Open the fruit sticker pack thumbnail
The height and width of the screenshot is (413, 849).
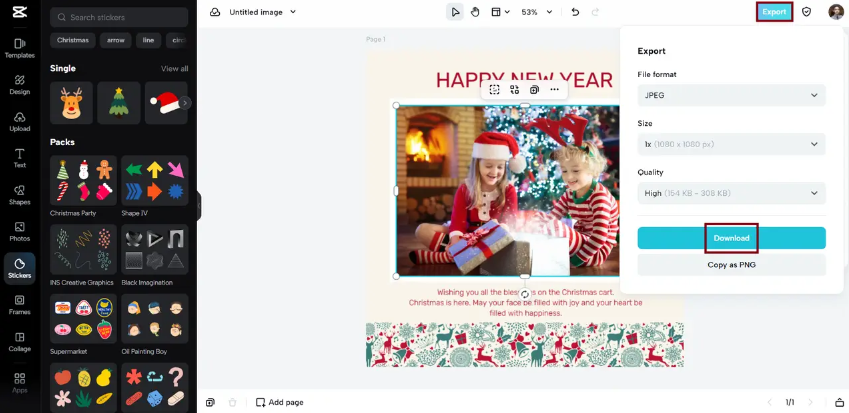coord(83,388)
